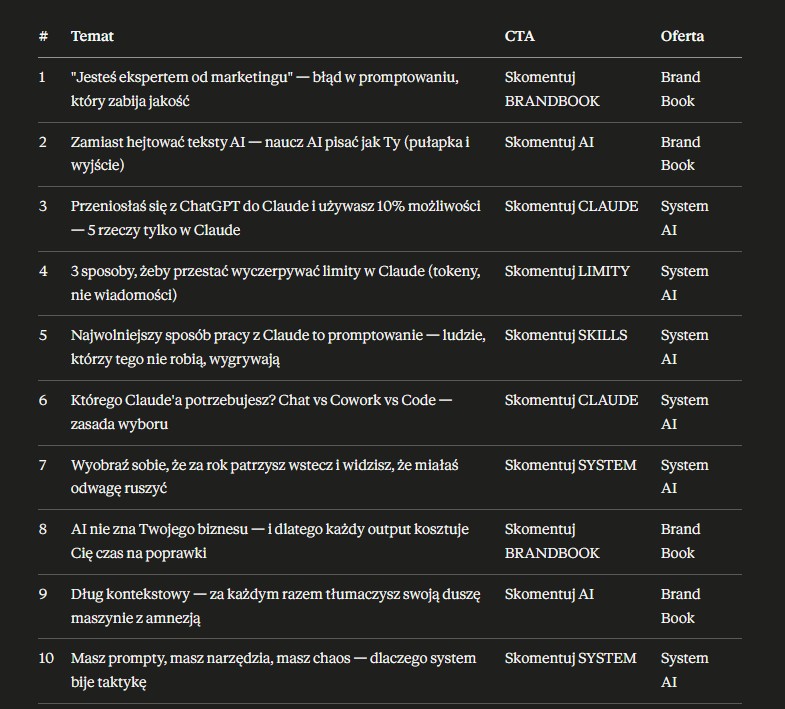Click the CTA column header
The width and height of the screenshot is (785, 709).
519,36
